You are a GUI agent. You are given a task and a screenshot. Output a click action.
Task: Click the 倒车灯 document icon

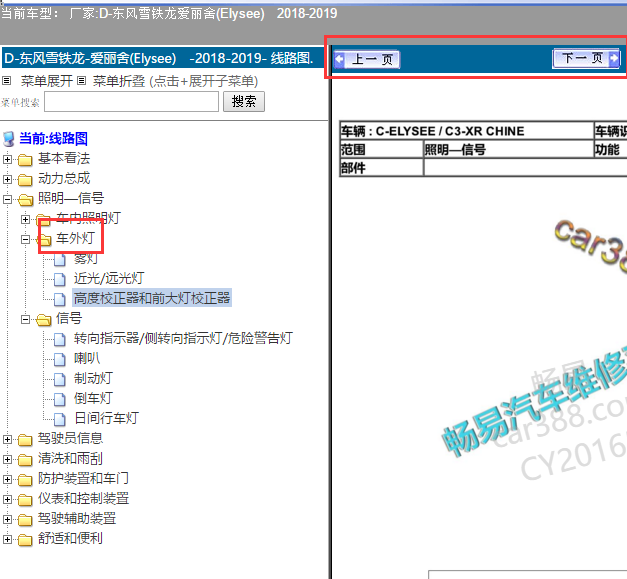coord(60,399)
